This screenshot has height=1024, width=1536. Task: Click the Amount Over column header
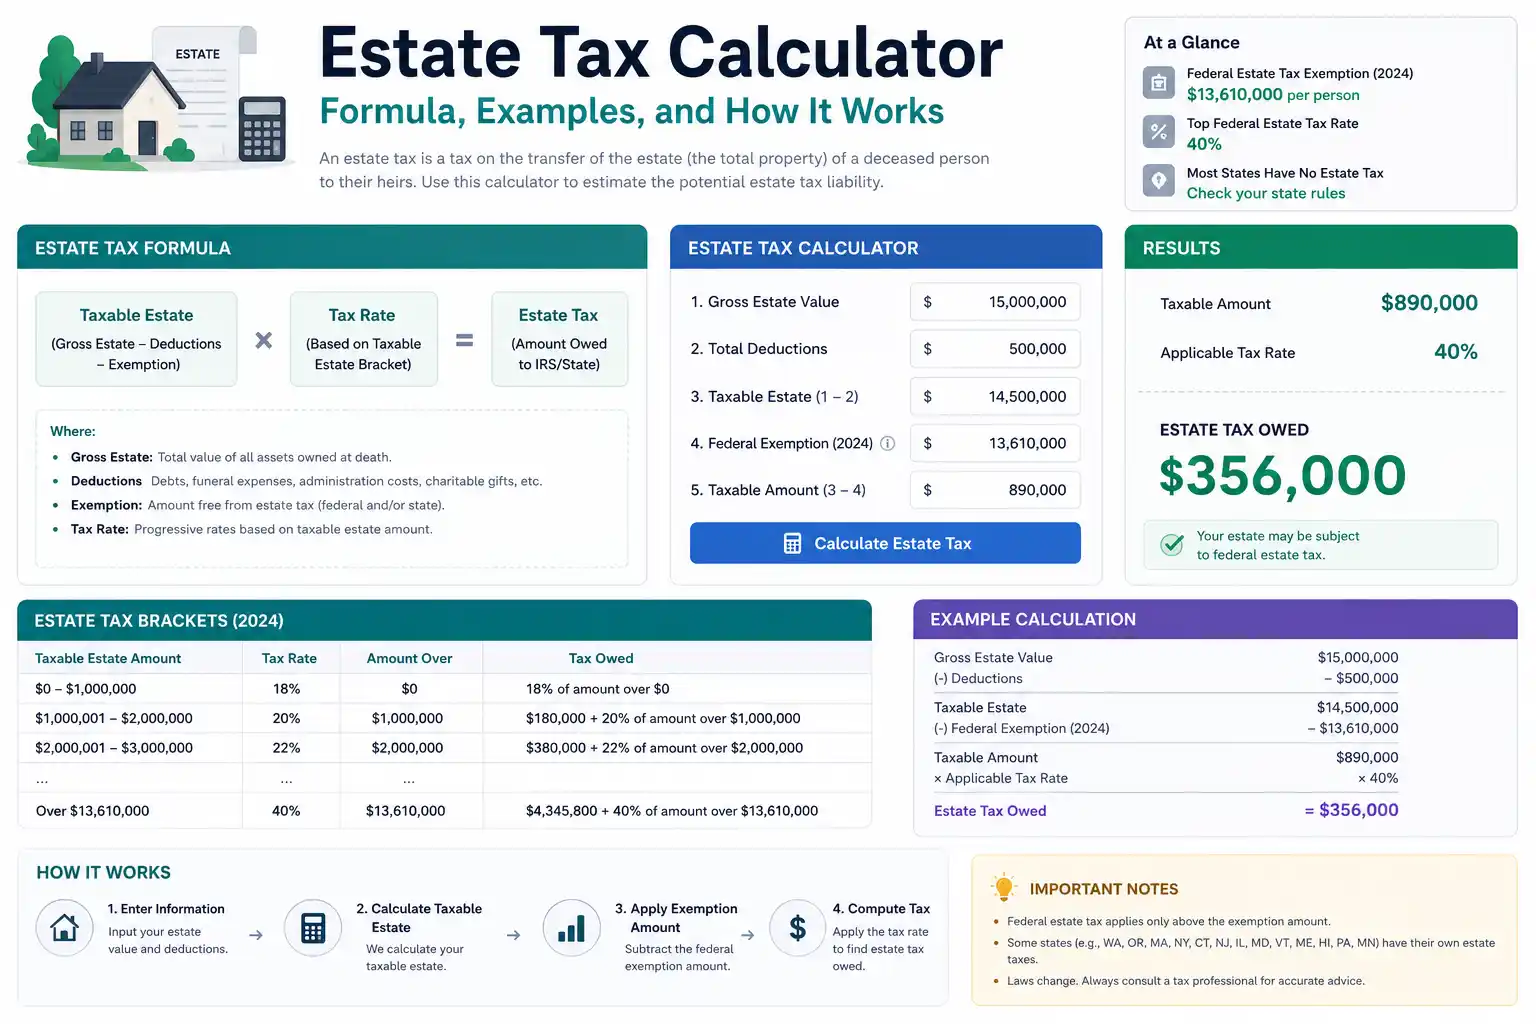pos(409,658)
